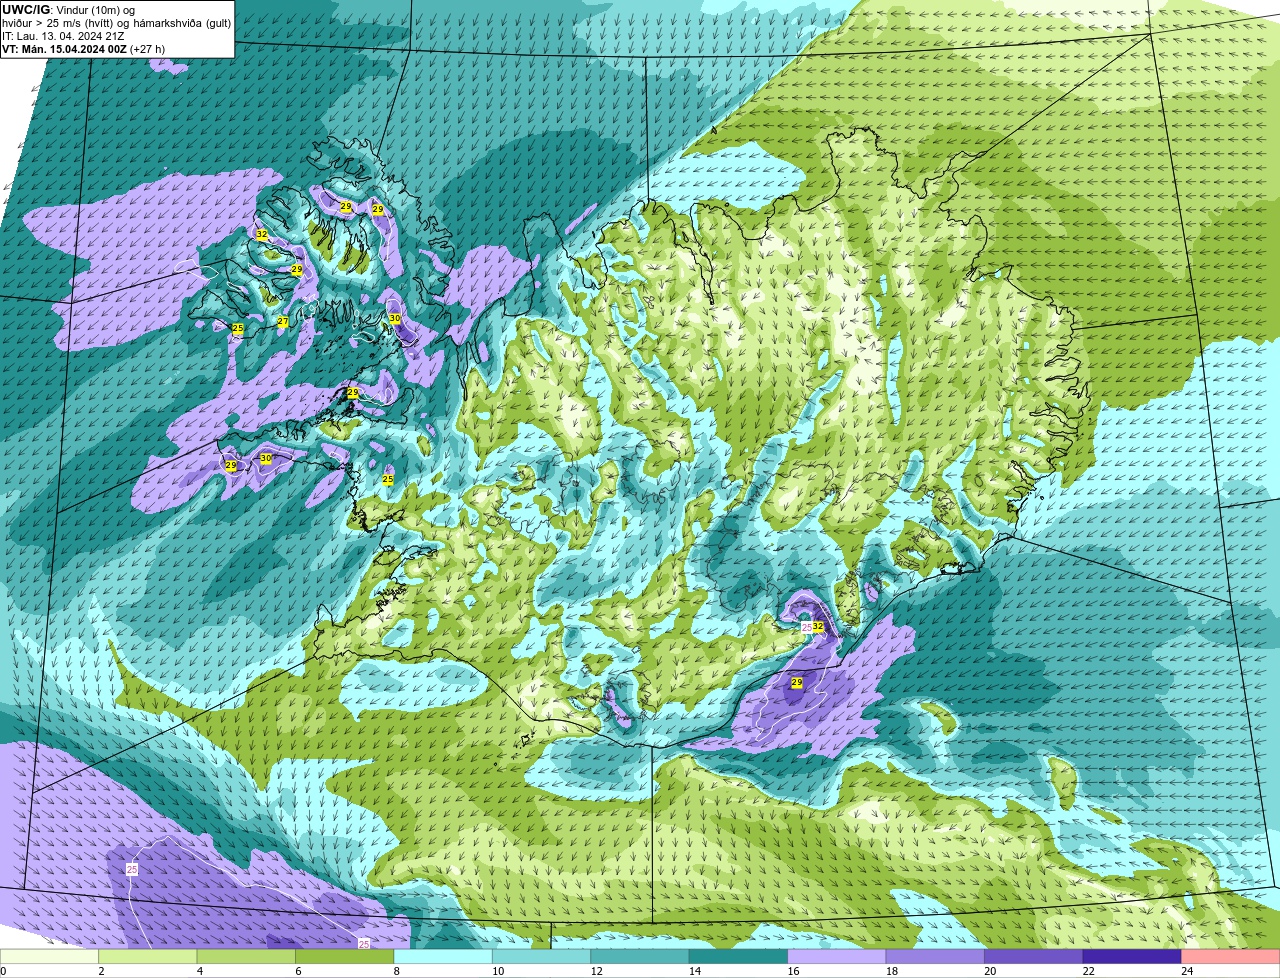Select the legend scale value 14
The width and height of the screenshot is (1280, 978).
pos(693,970)
